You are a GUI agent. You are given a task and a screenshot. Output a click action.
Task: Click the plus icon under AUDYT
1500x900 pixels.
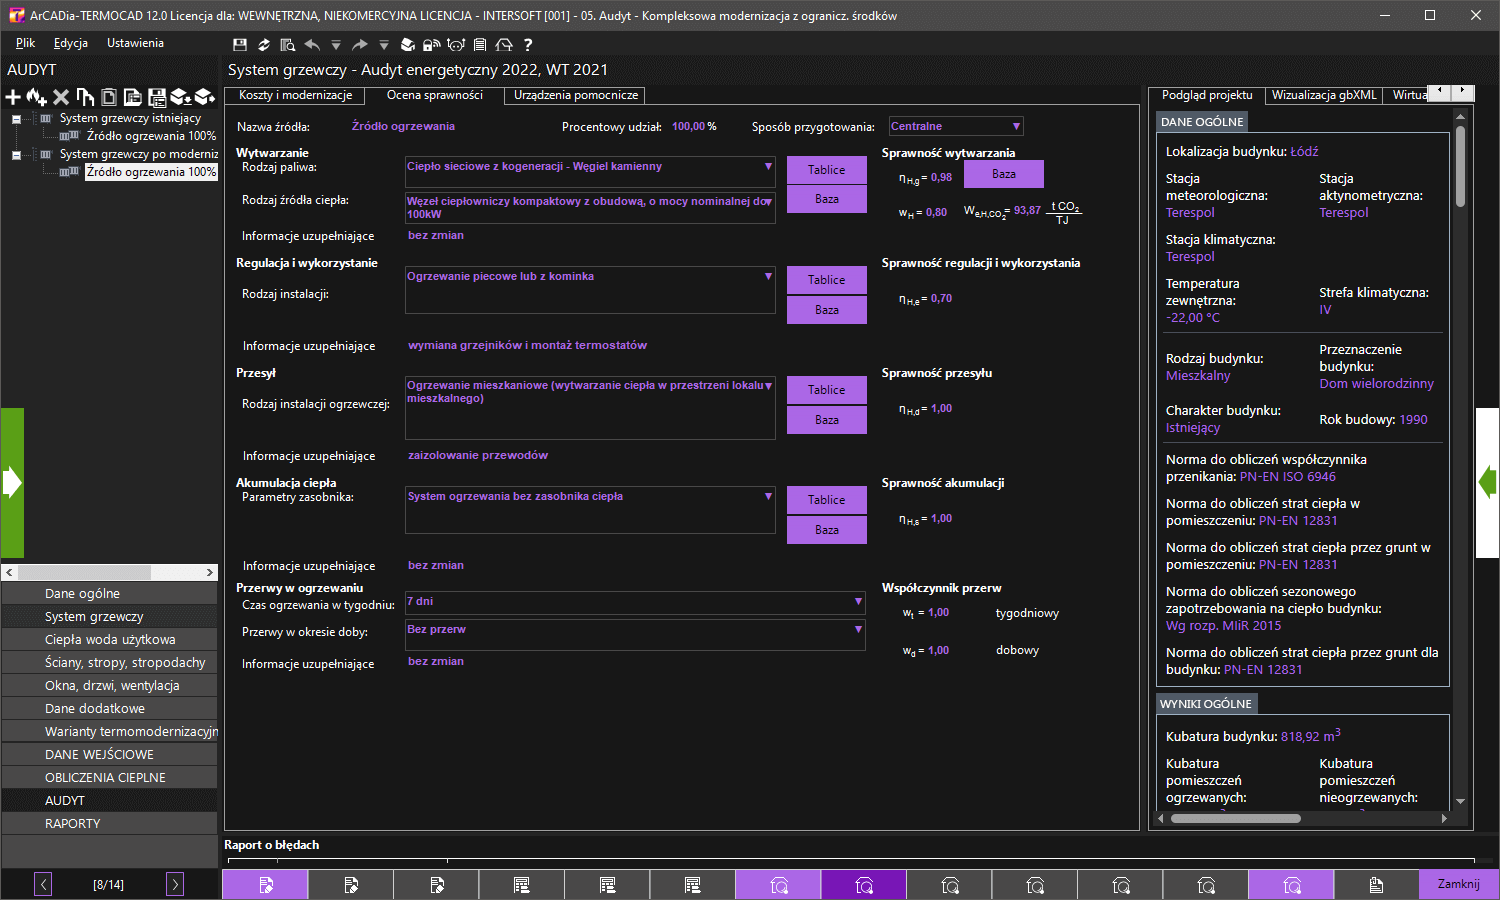tap(13, 97)
